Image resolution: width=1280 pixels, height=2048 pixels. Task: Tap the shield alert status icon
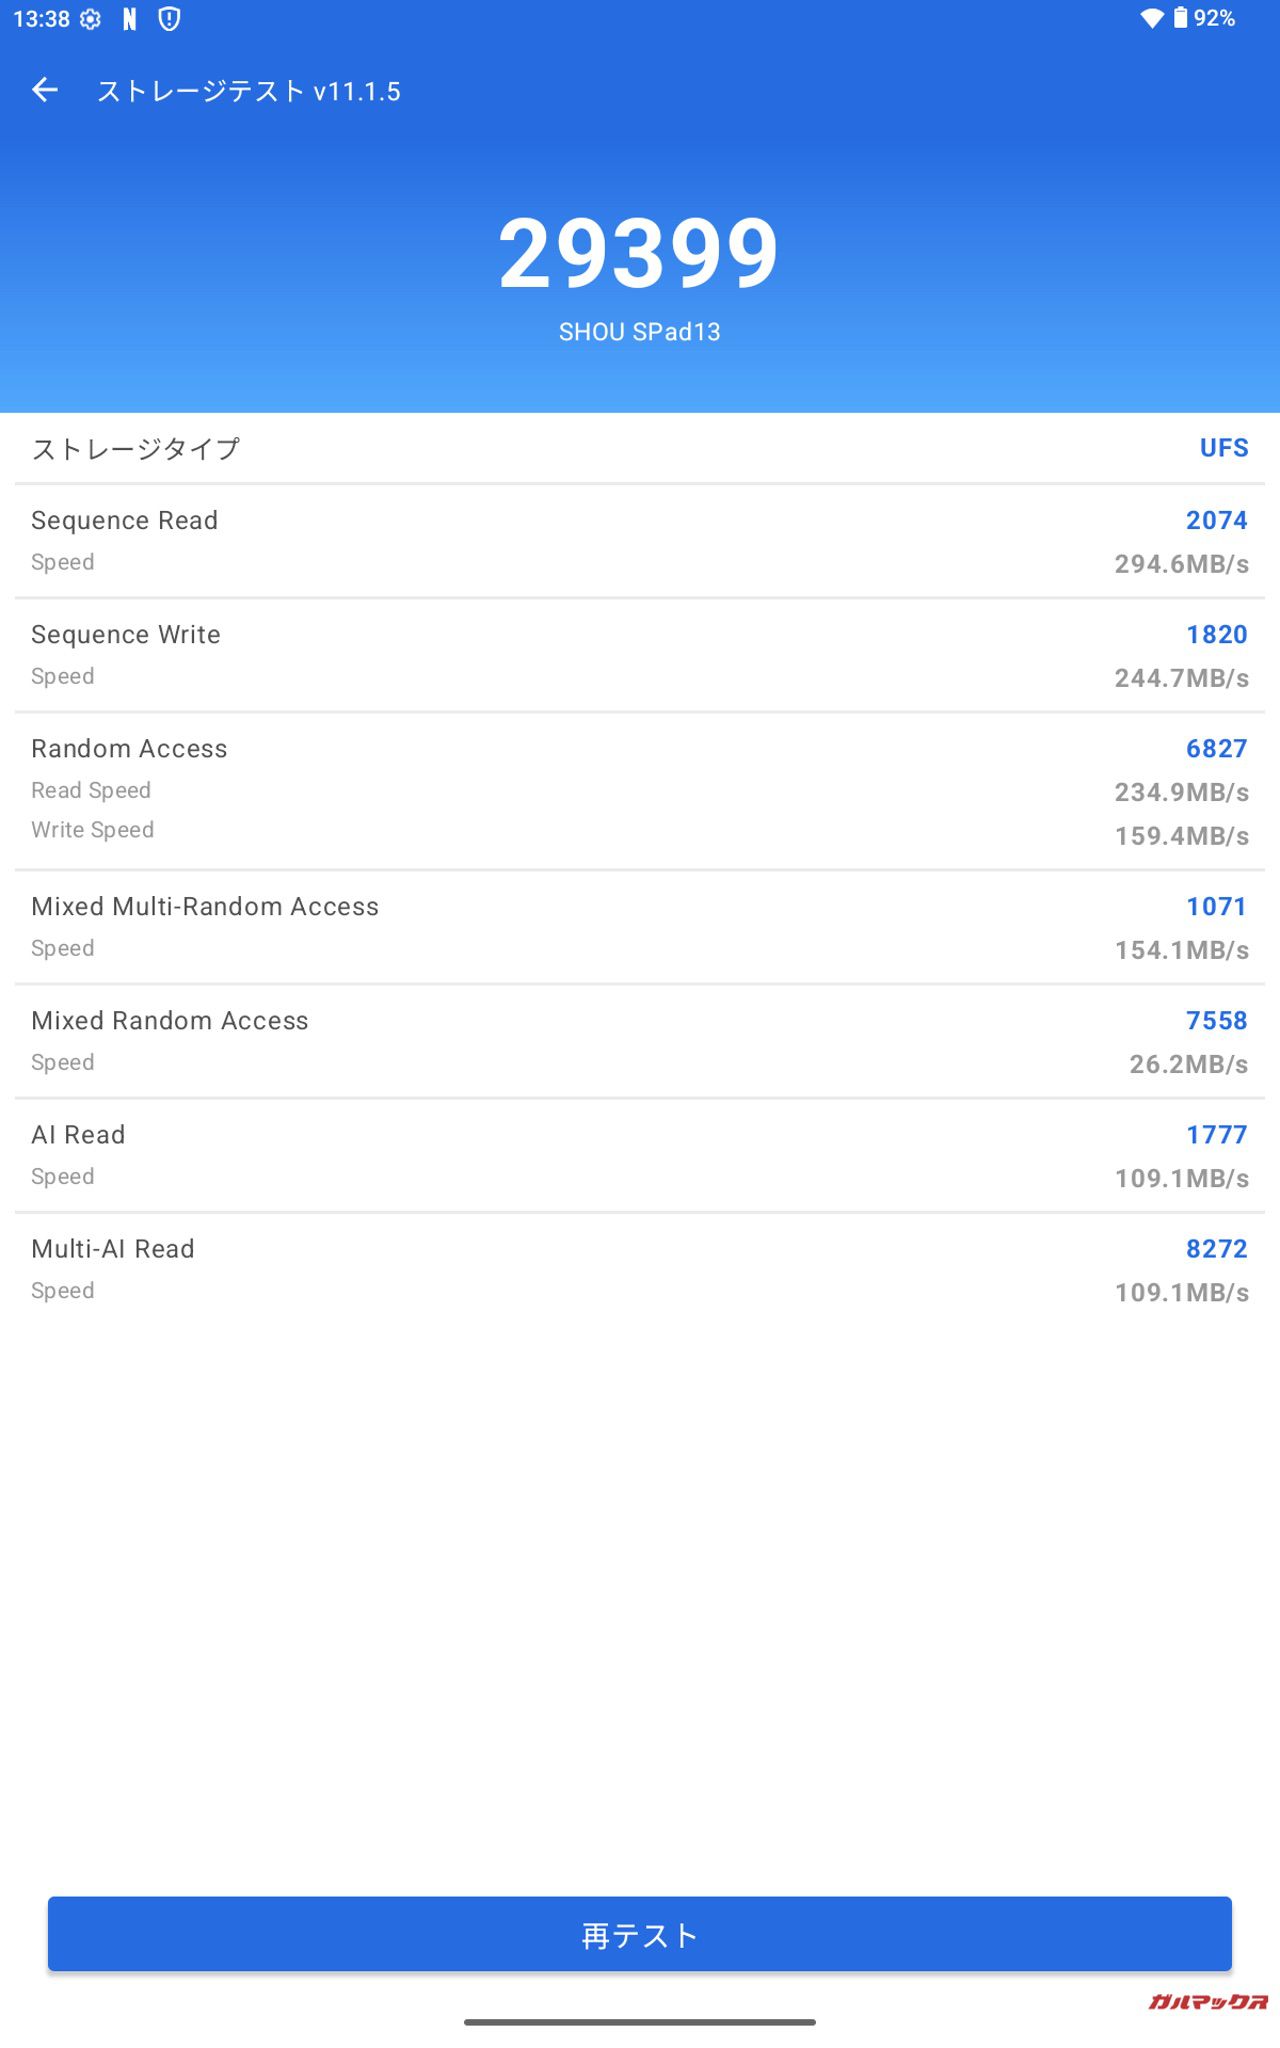pyautogui.click(x=170, y=19)
